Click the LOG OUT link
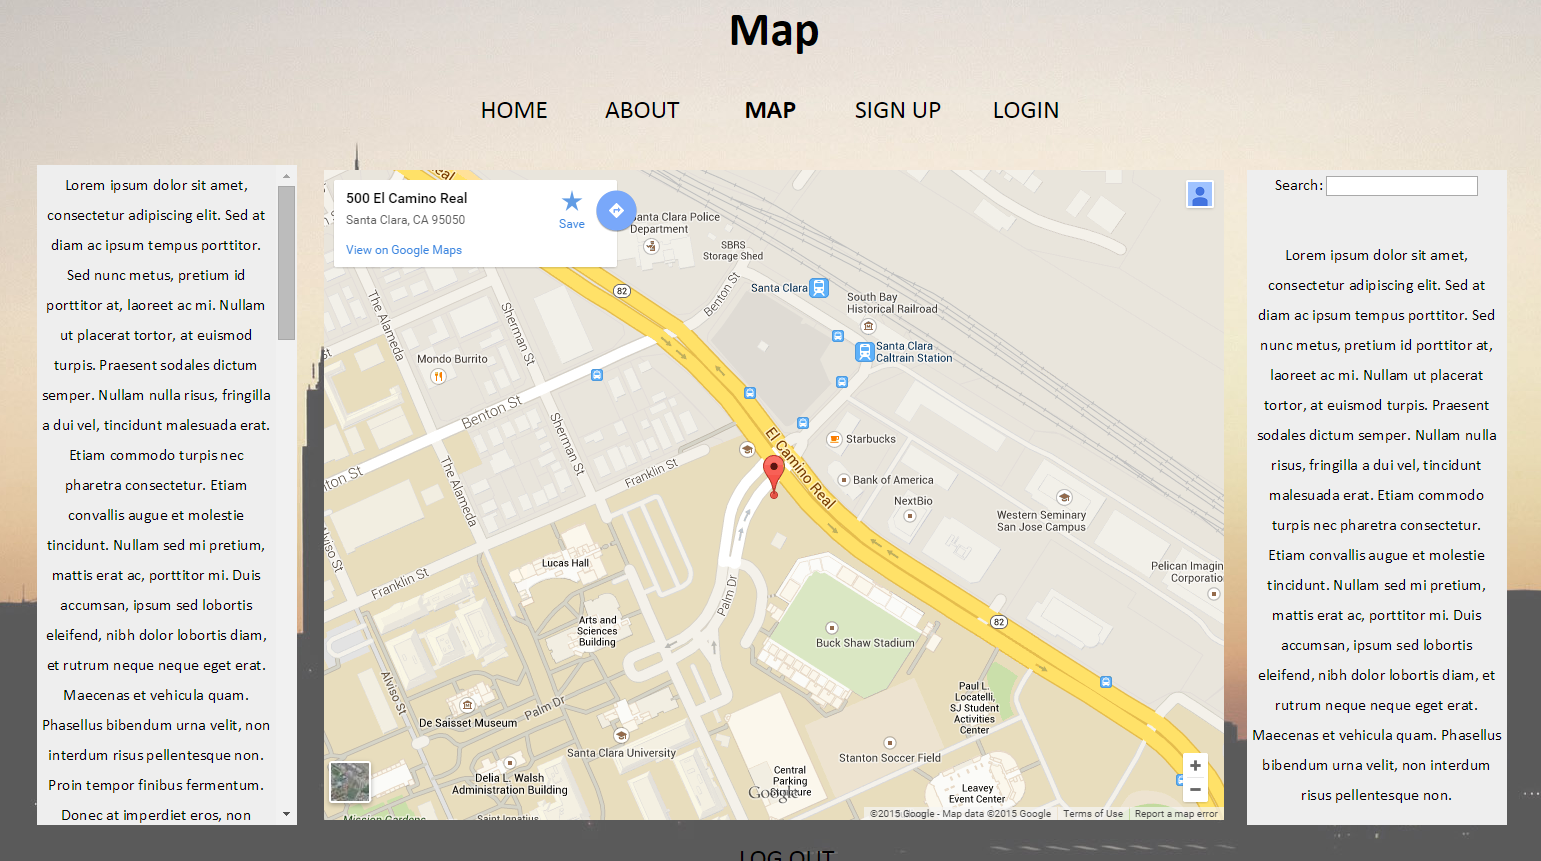The width and height of the screenshot is (1541, 861). 786,856
